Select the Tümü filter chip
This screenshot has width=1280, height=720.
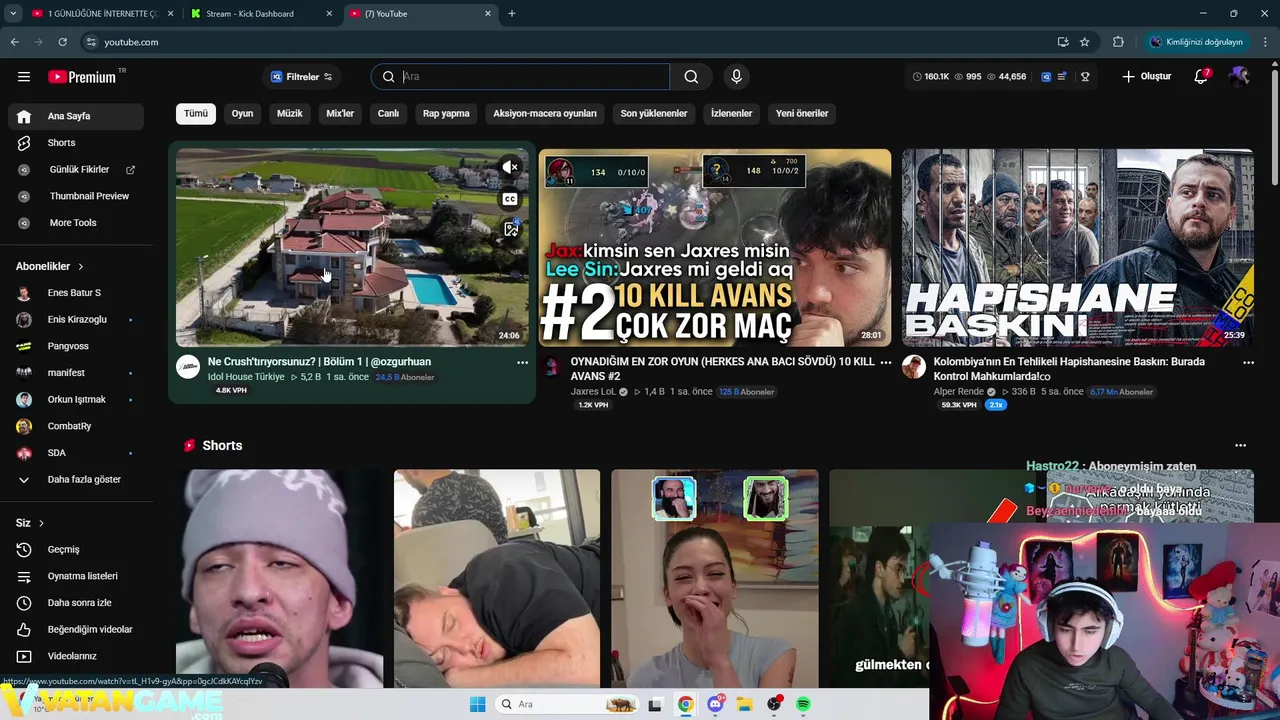196,113
